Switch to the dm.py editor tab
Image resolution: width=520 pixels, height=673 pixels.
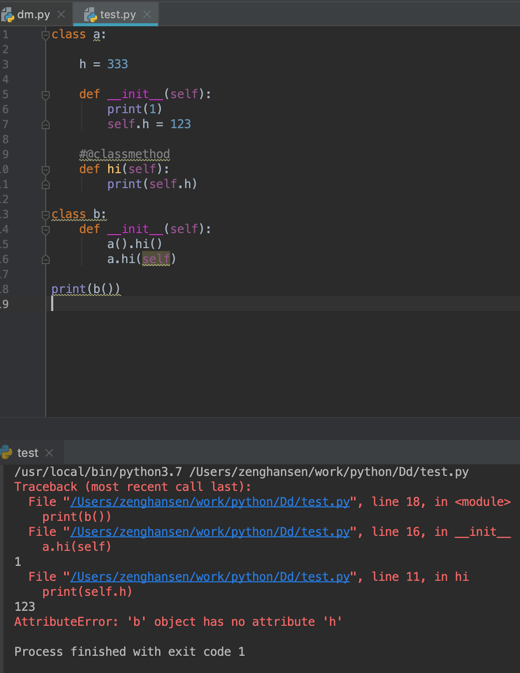click(x=33, y=14)
